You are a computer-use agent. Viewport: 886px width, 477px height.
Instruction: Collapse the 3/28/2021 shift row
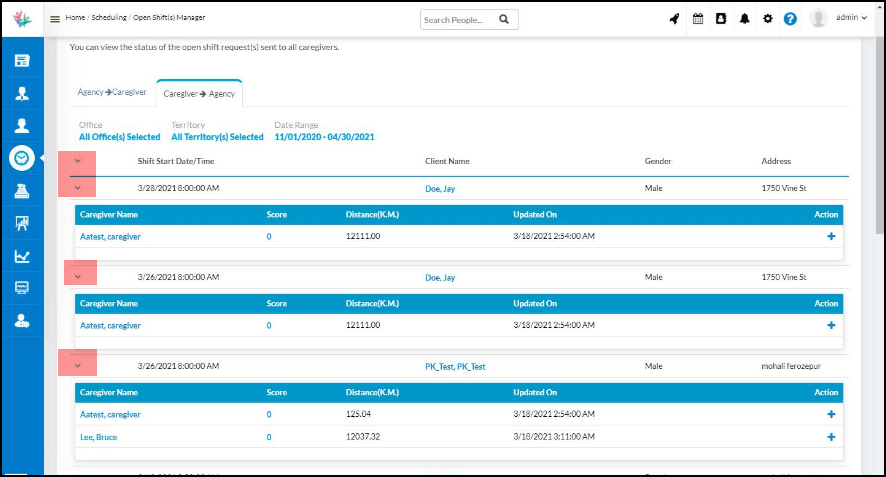(x=78, y=188)
